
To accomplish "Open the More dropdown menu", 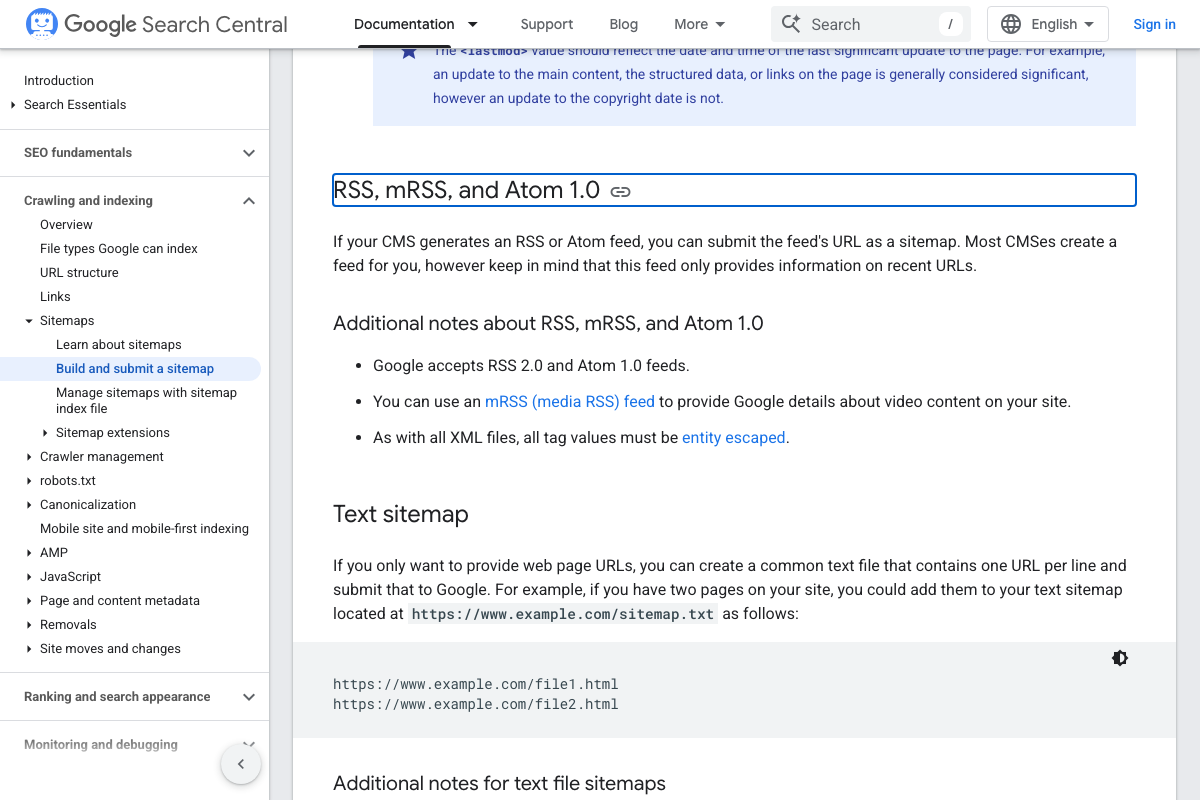I will [700, 24].
